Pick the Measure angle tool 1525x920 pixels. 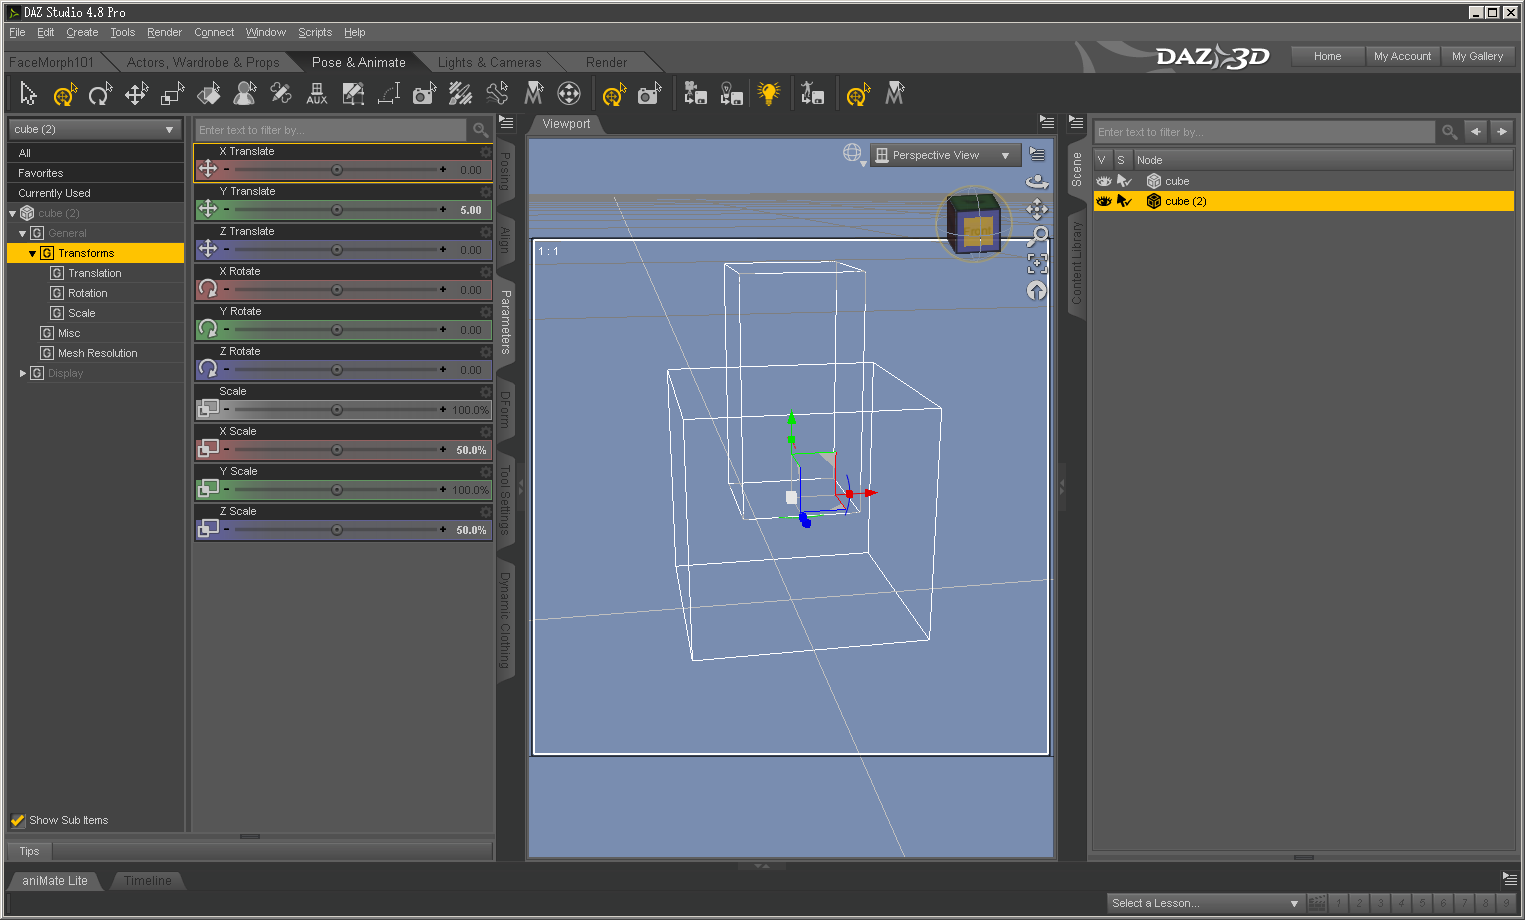click(389, 94)
